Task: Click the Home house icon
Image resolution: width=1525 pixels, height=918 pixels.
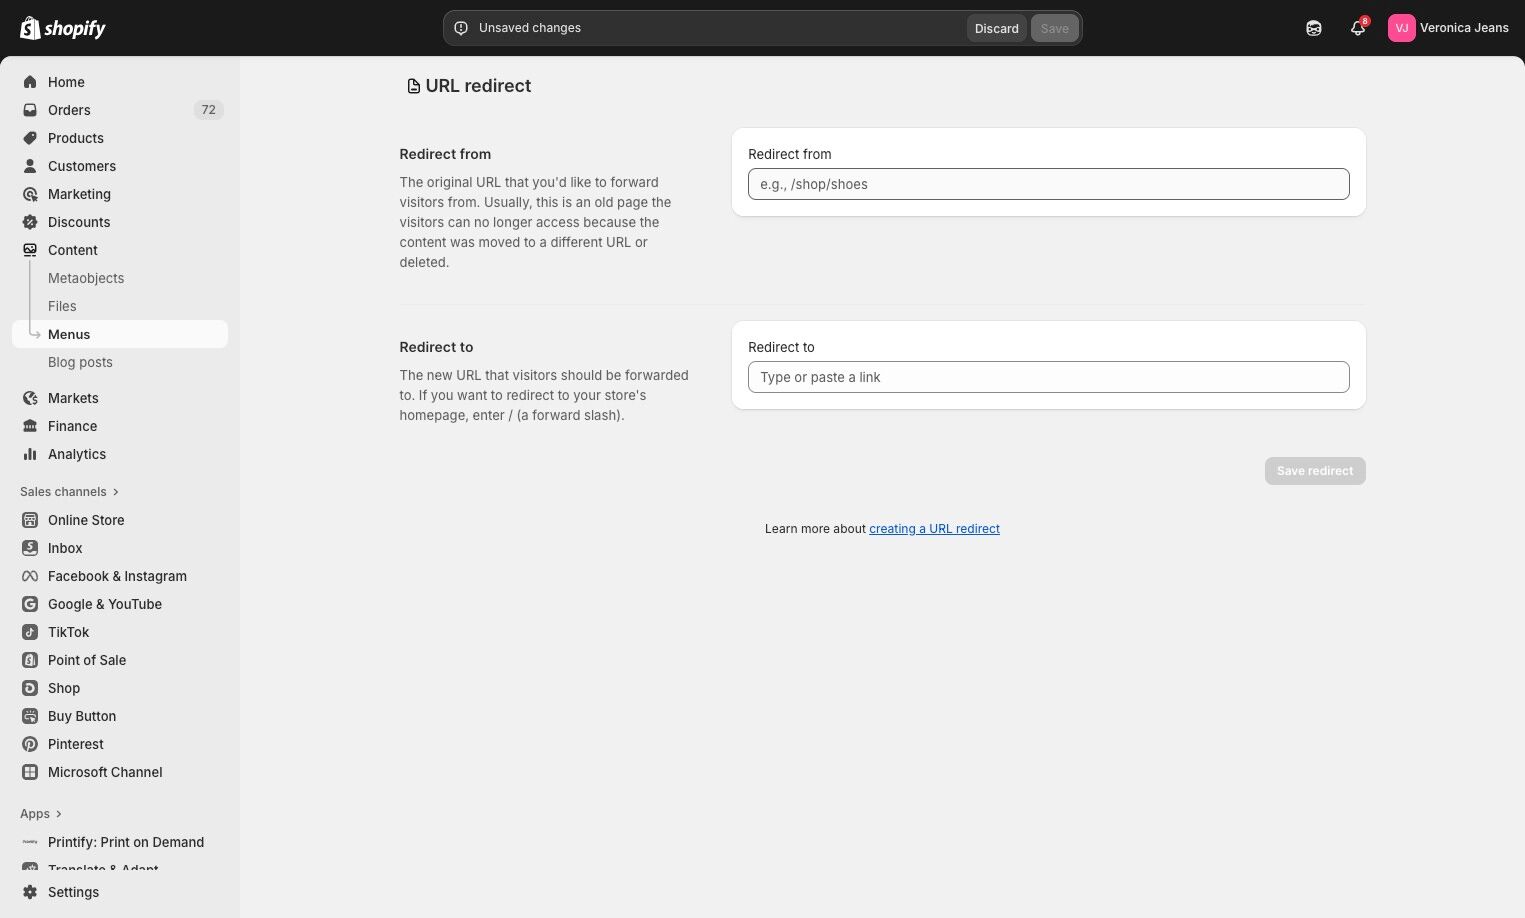Action: [30, 82]
